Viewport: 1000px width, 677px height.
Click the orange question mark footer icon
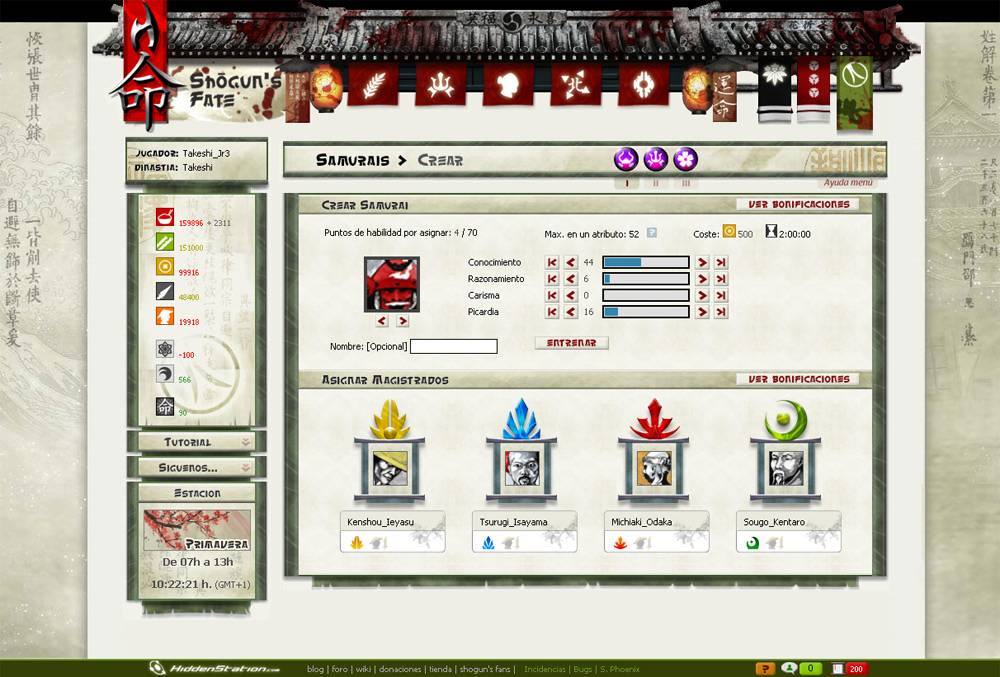tap(765, 669)
